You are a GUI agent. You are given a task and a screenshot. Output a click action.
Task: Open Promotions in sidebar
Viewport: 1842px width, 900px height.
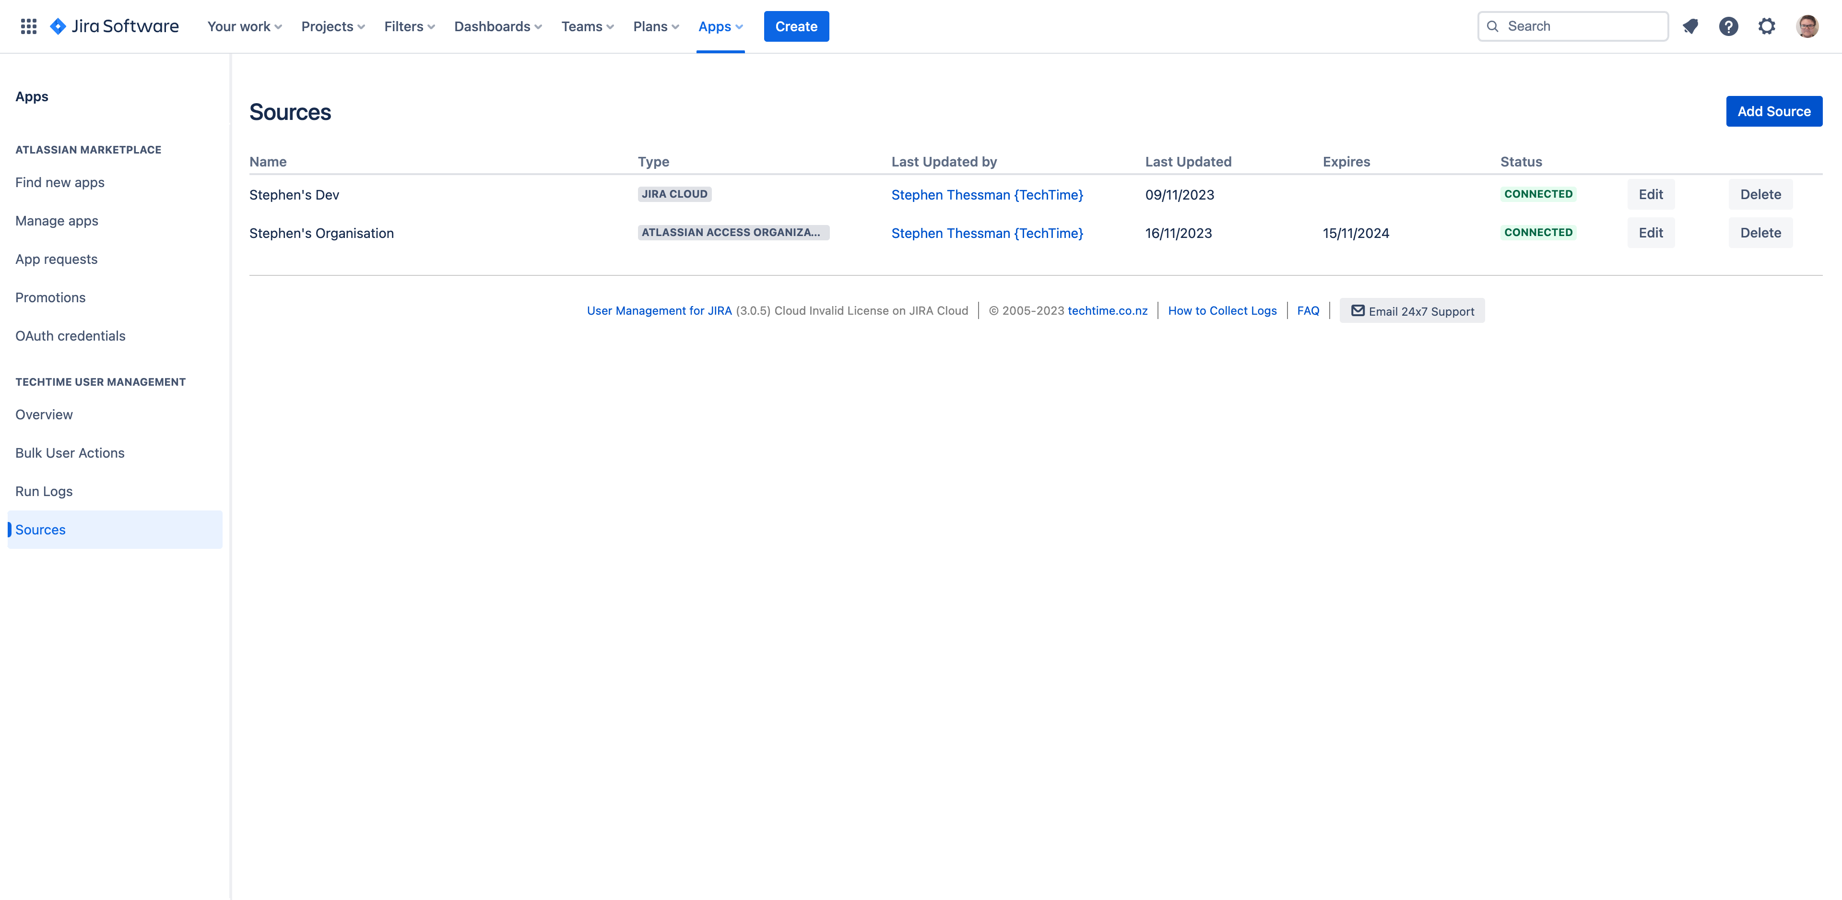[50, 298]
